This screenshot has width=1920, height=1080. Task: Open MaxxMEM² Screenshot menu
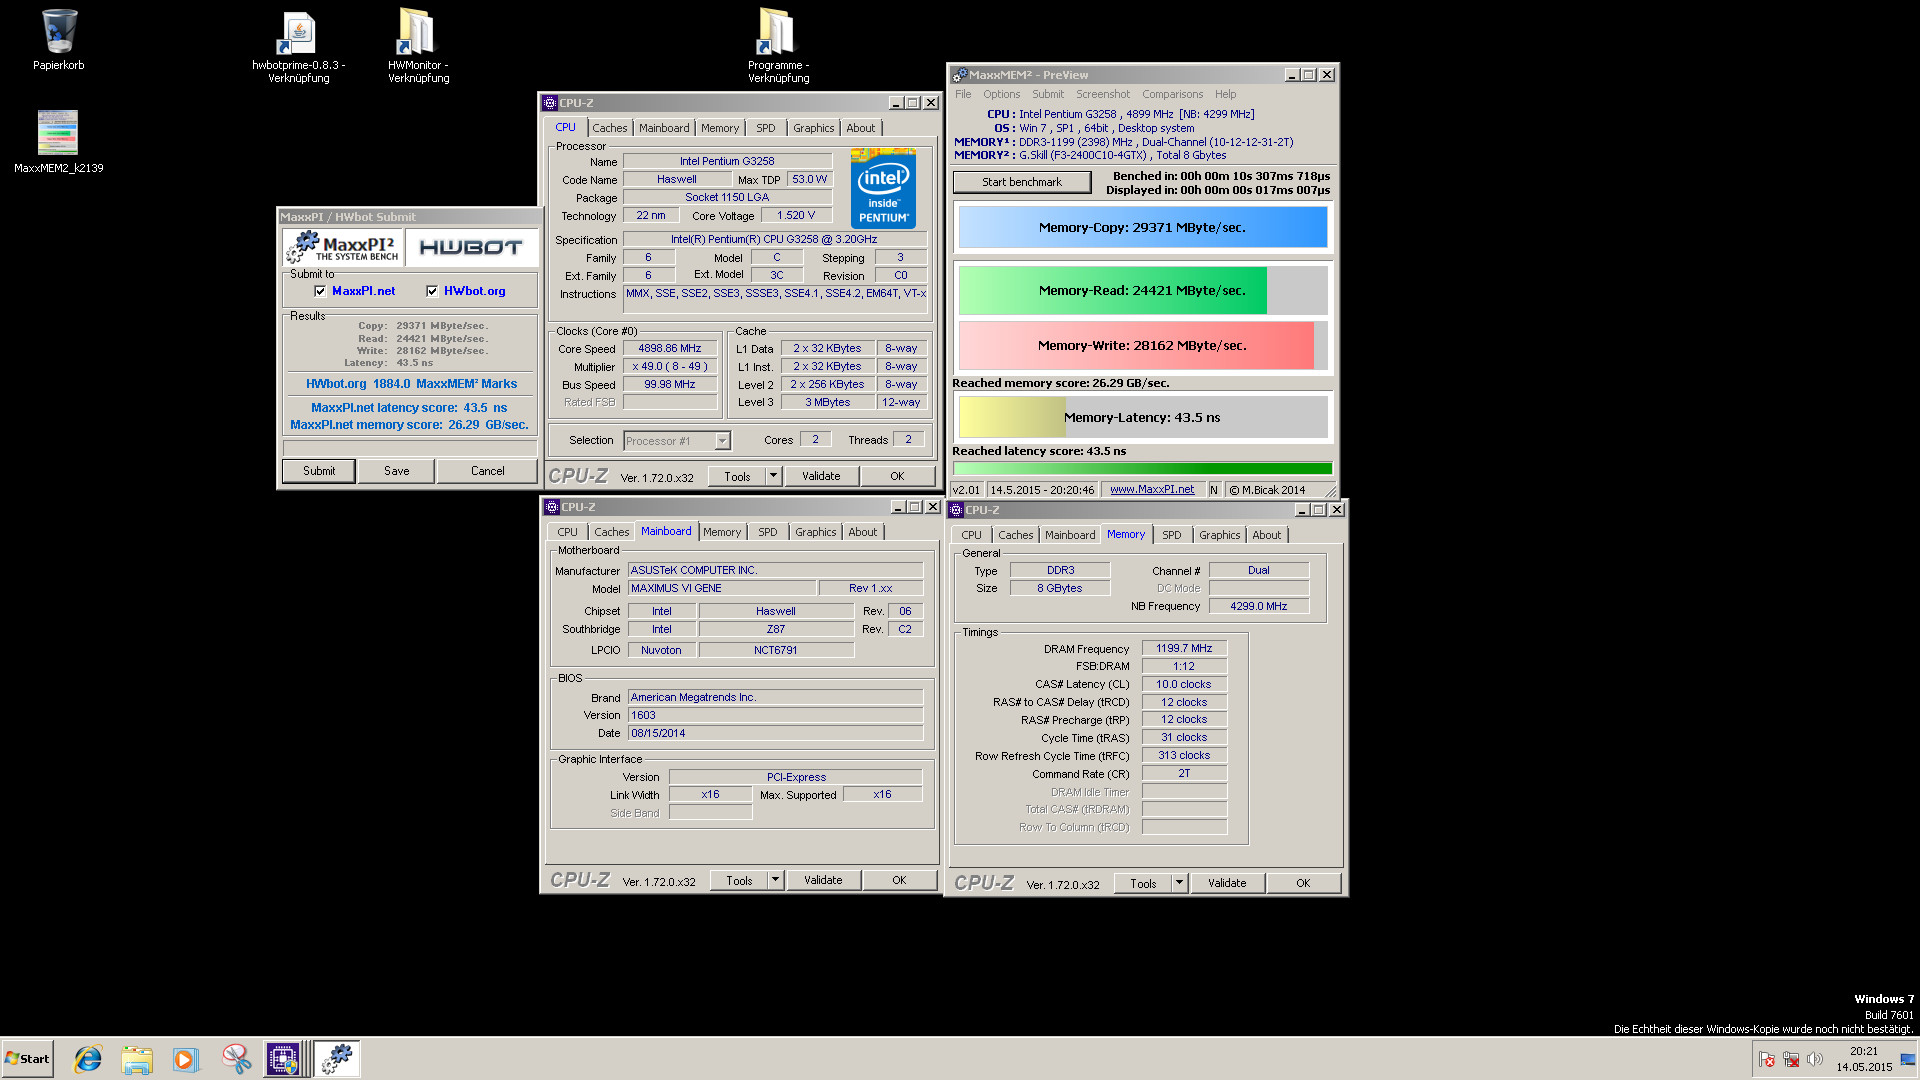pos(1102,95)
